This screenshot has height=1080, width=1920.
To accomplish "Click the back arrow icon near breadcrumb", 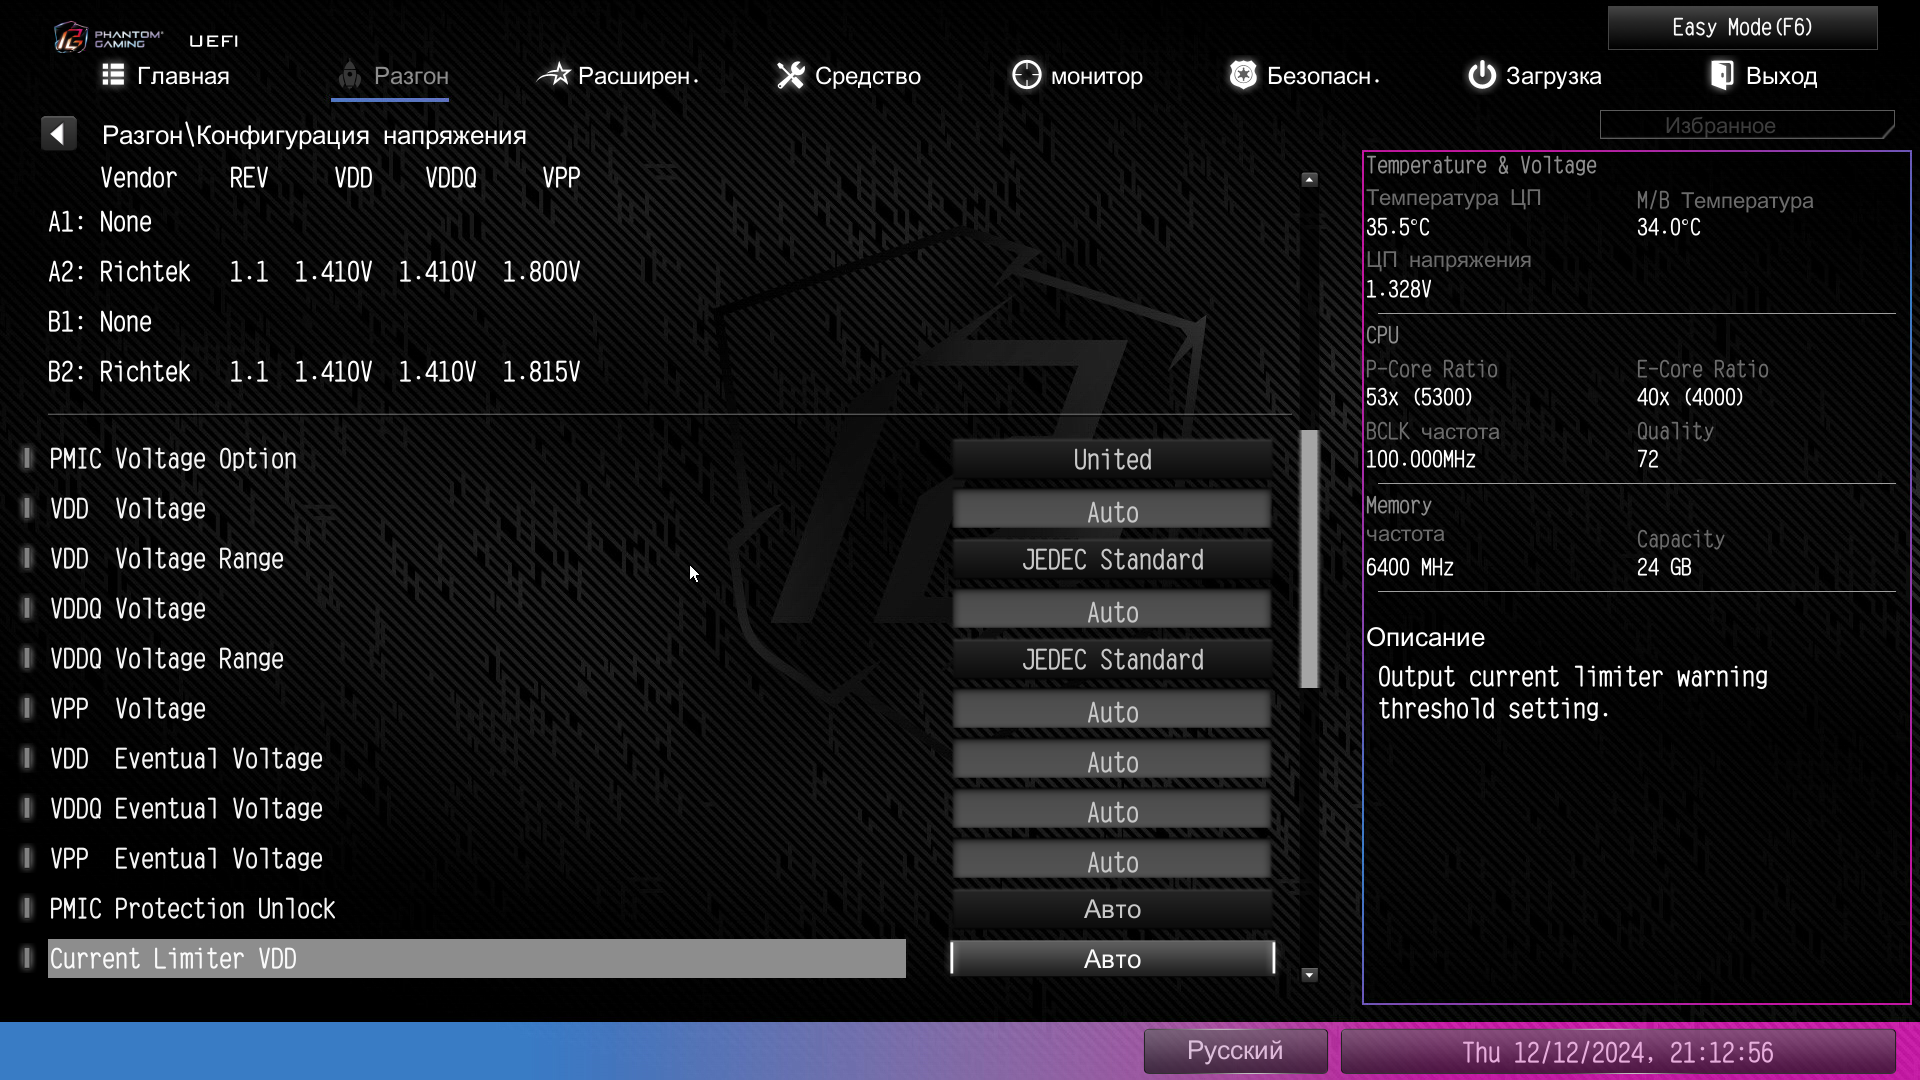I will 58,134.
